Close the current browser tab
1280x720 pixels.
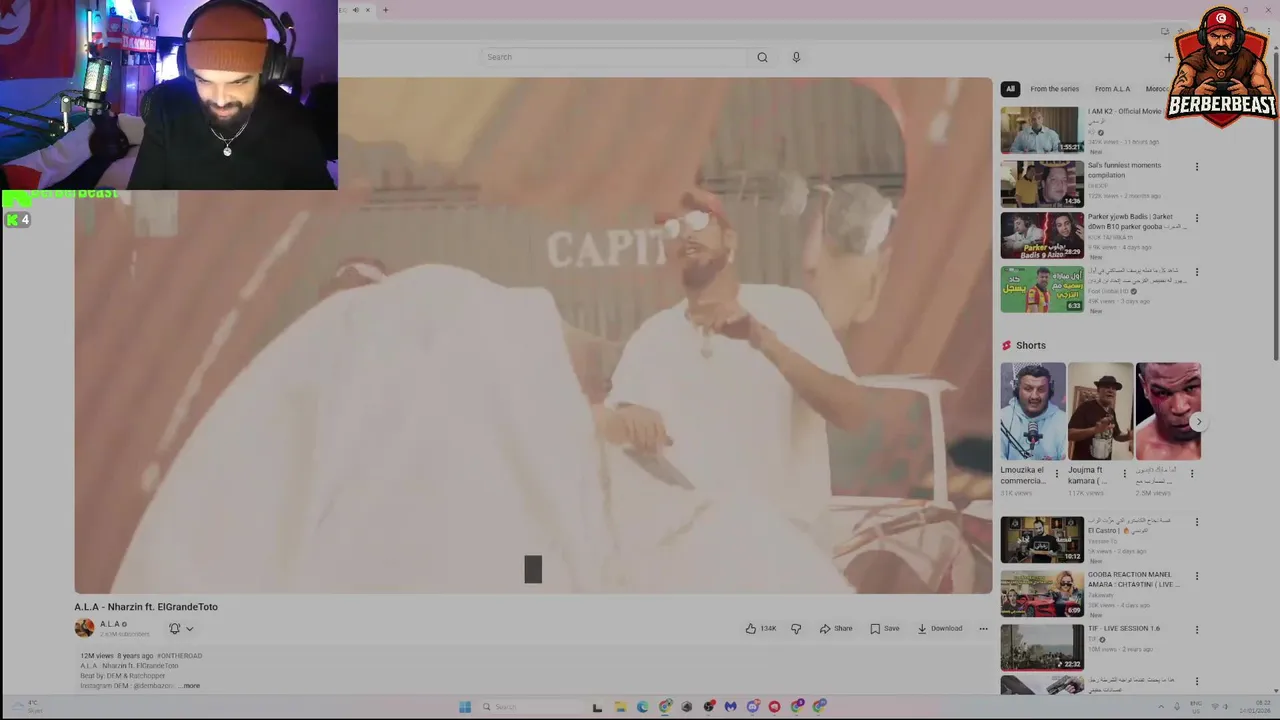[x=367, y=10]
